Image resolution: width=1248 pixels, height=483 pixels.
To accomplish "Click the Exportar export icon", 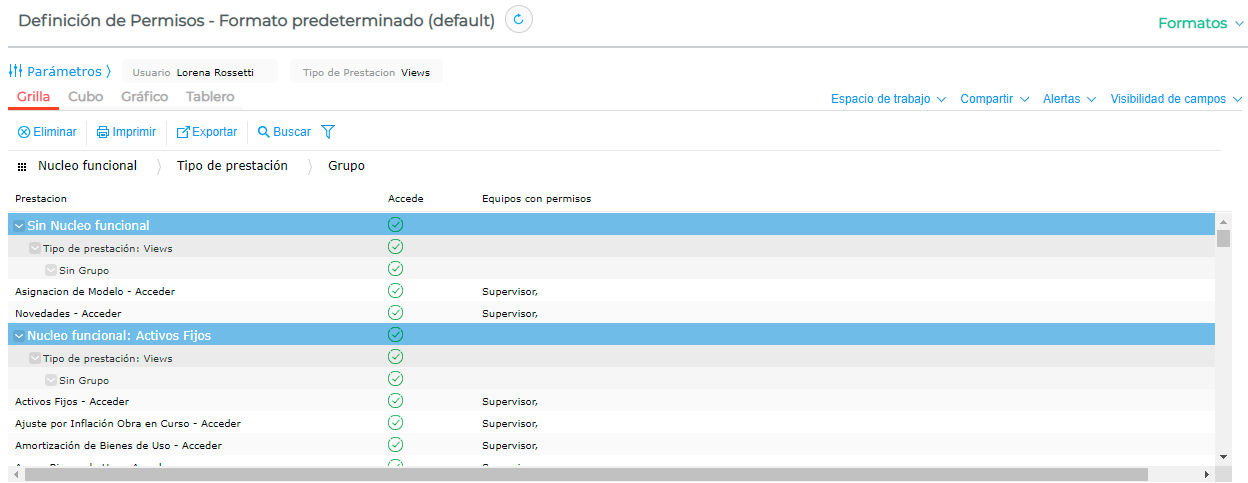I will 183,132.
